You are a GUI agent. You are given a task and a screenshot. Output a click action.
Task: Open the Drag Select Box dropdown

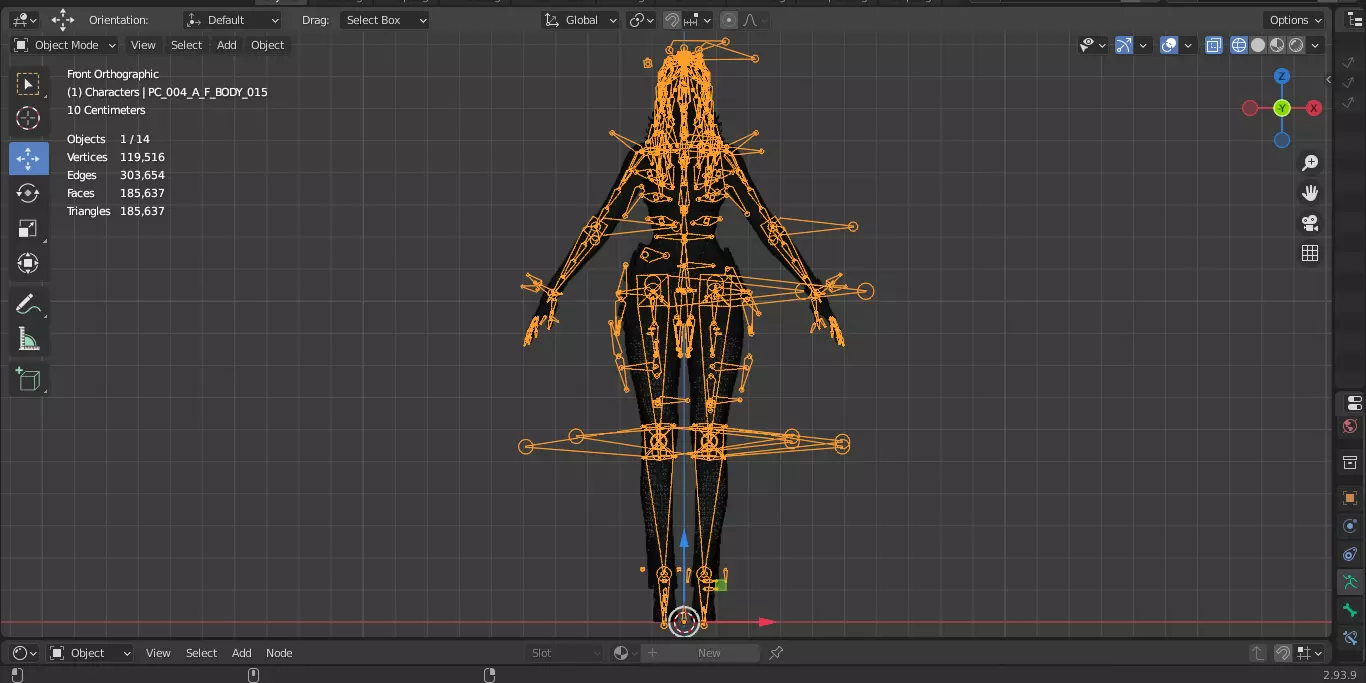coord(384,20)
